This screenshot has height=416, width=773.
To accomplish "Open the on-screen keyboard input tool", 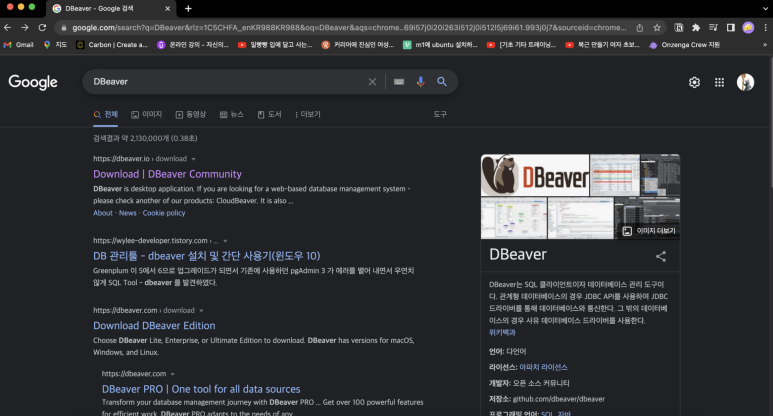I will (x=399, y=82).
